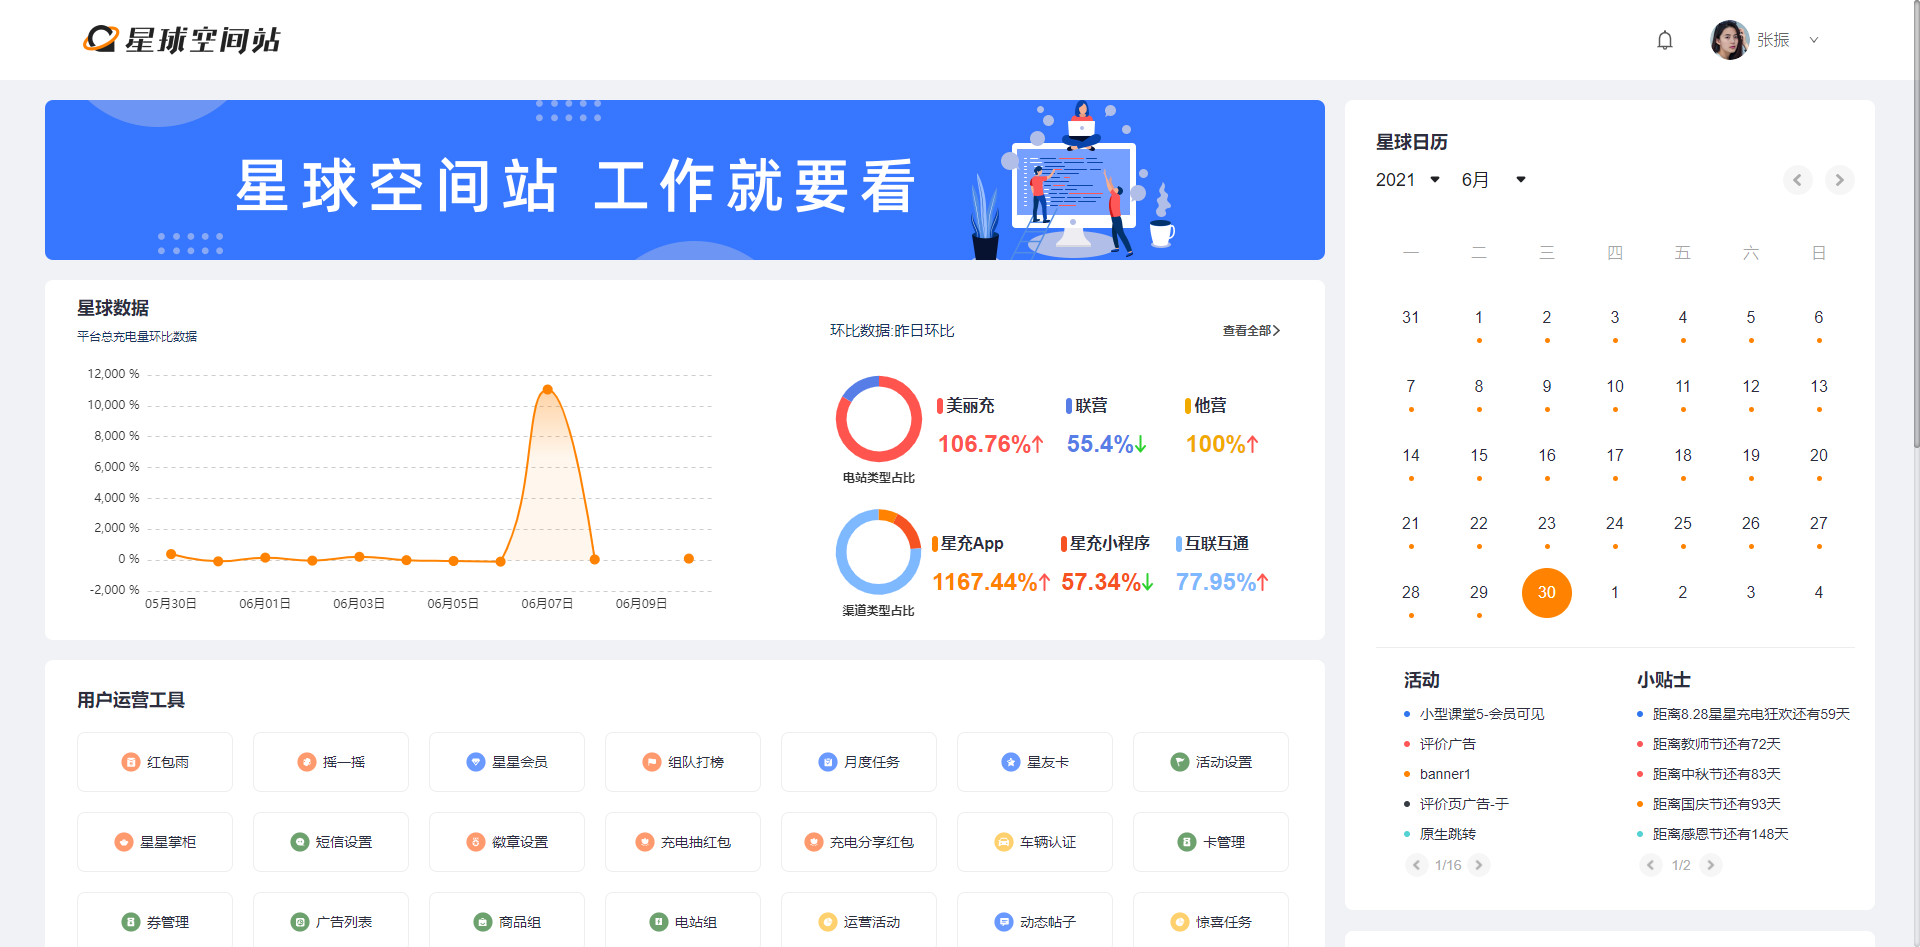
Task: Click the blue 星球空间站 banner
Action: pos(685,180)
